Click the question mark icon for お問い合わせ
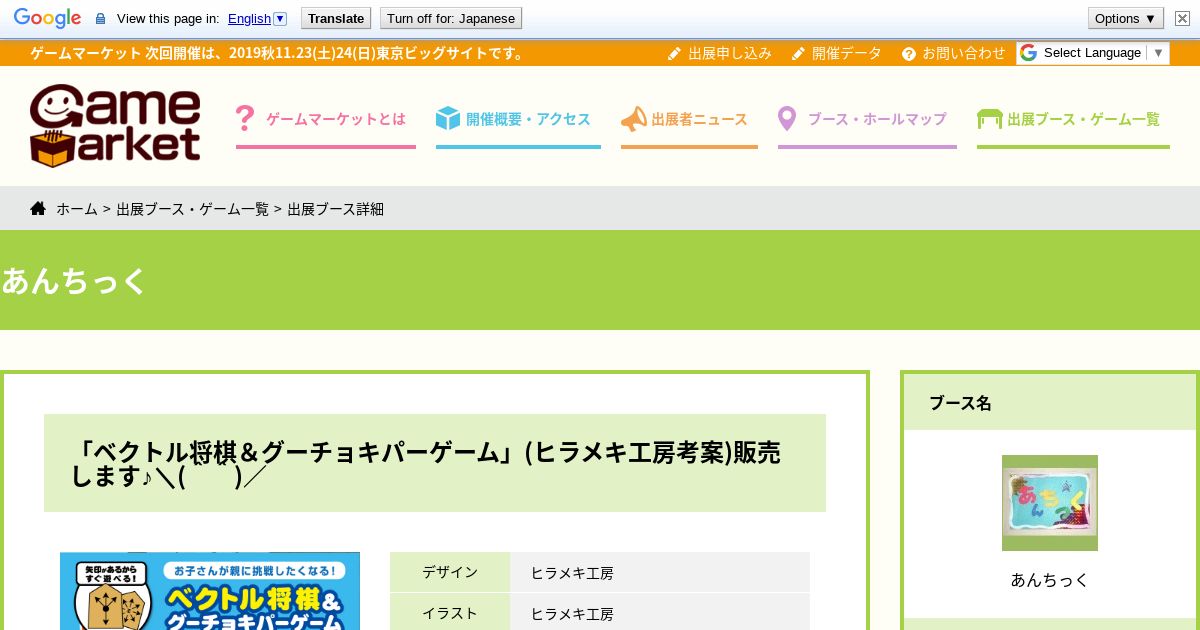The height and width of the screenshot is (630, 1200). tap(909, 53)
